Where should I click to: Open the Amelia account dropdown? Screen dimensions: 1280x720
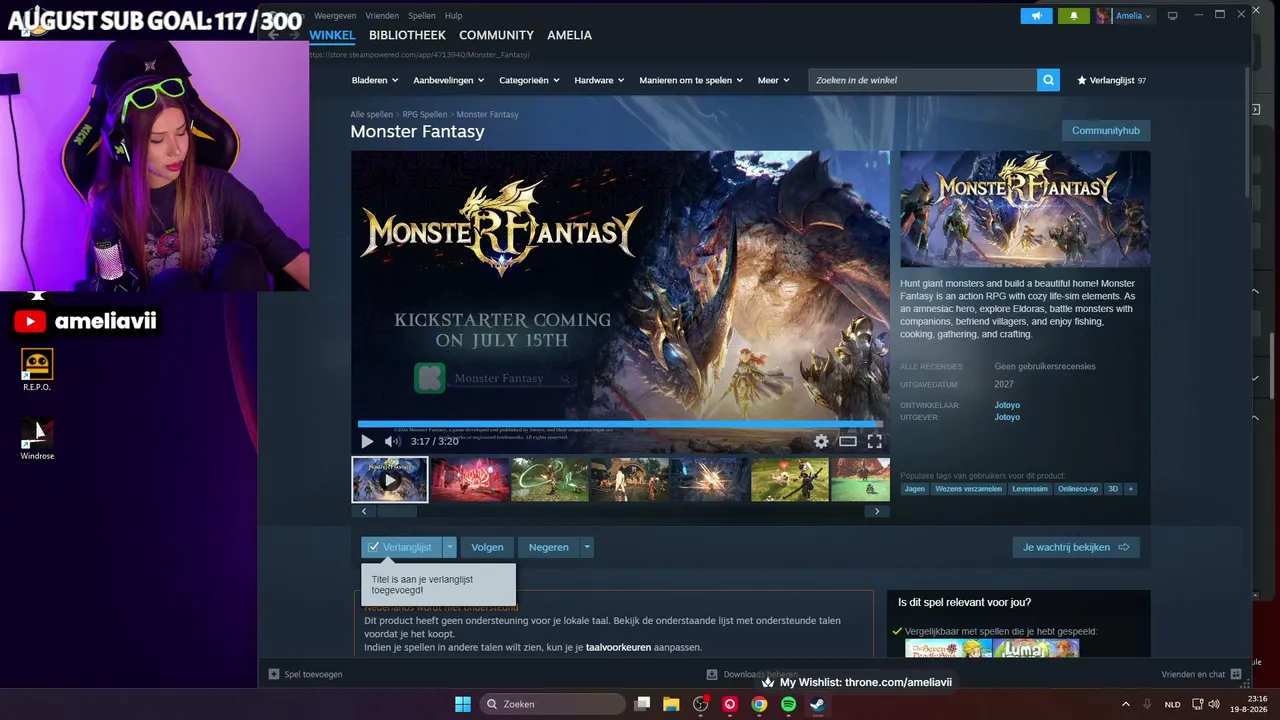(x=1125, y=15)
